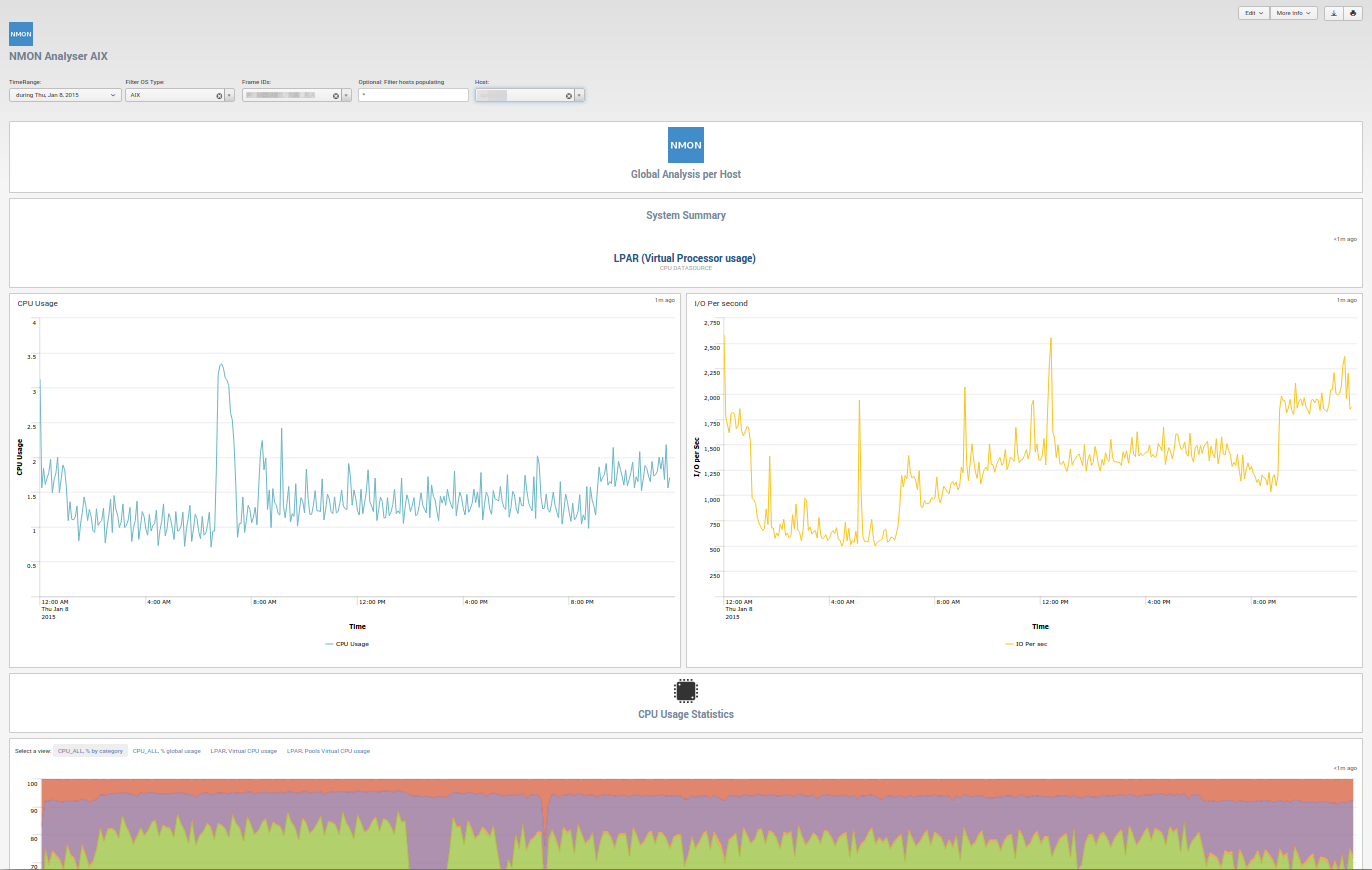Click the CPU Usage panel title
This screenshot has height=870, width=1372.
37,303
